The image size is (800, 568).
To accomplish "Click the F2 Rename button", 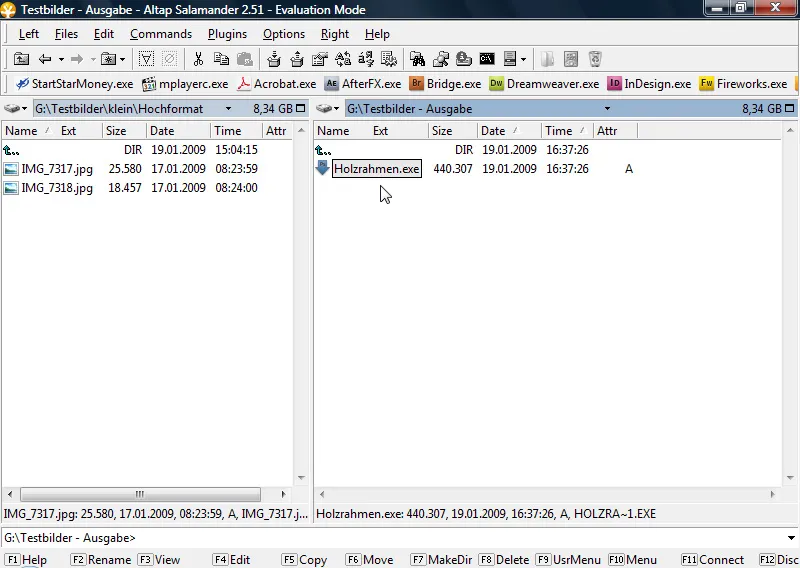I will (x=101, y=560).
